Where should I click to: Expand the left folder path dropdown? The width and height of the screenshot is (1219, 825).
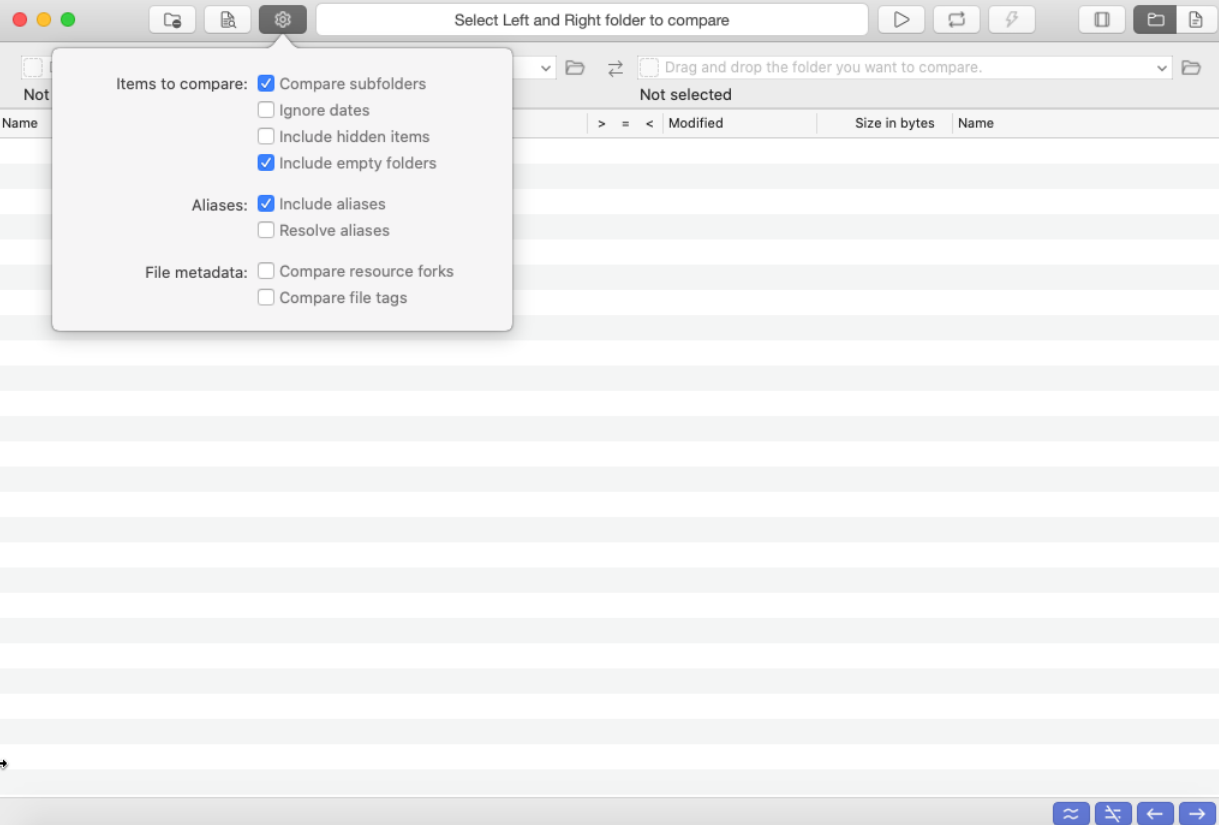click(546, 68)
